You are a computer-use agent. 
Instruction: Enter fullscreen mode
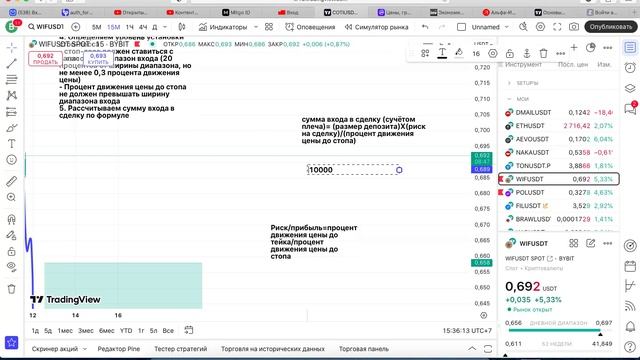(557, 27)
